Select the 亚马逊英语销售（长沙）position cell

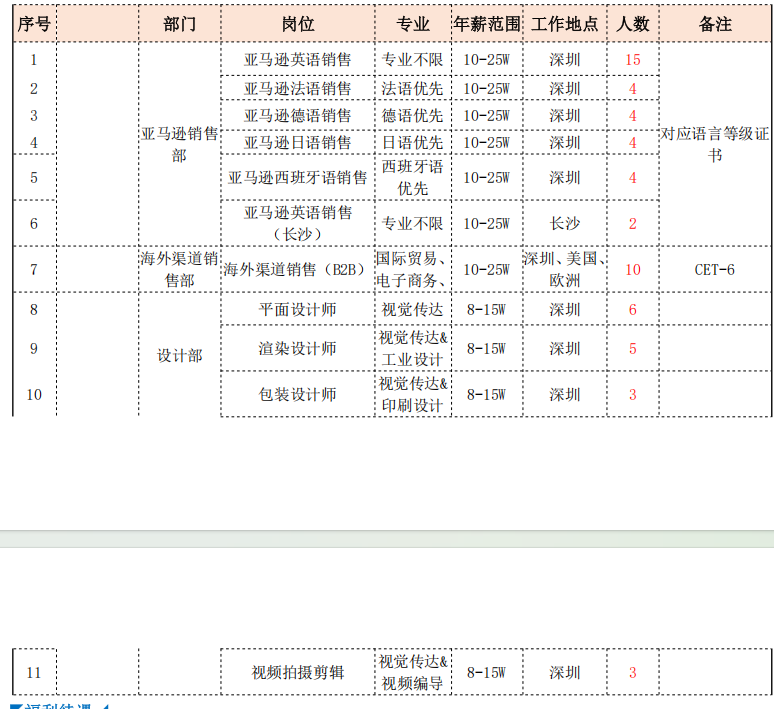(298, 223)
